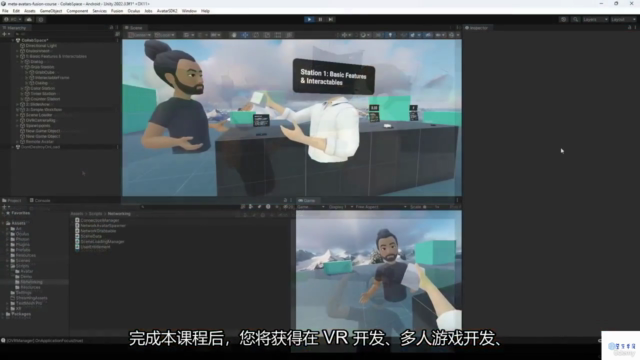
Task: Open the Edit menu
Action: tap(16, 11)
